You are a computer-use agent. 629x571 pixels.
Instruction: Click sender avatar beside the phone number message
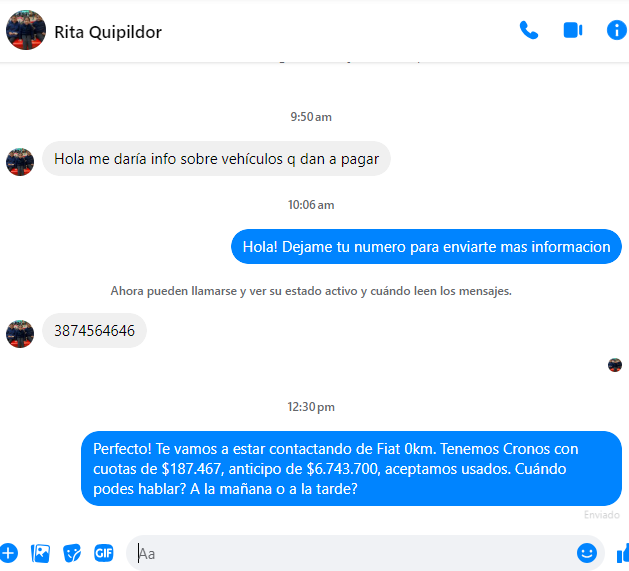coord(20,334)
